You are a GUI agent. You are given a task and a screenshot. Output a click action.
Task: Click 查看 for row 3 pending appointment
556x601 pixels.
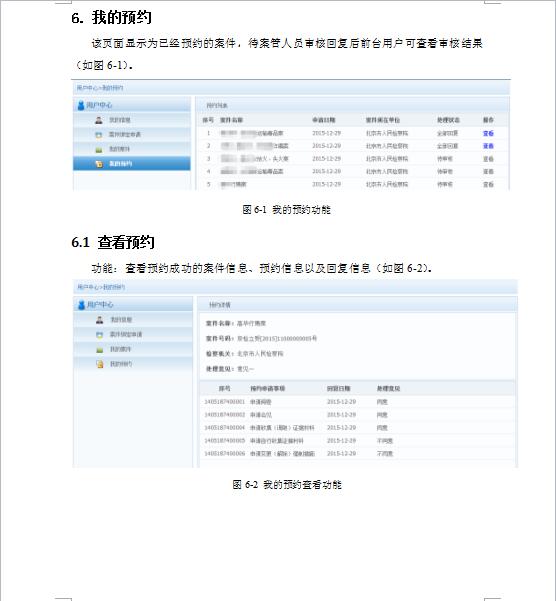[x=488, y=159]
